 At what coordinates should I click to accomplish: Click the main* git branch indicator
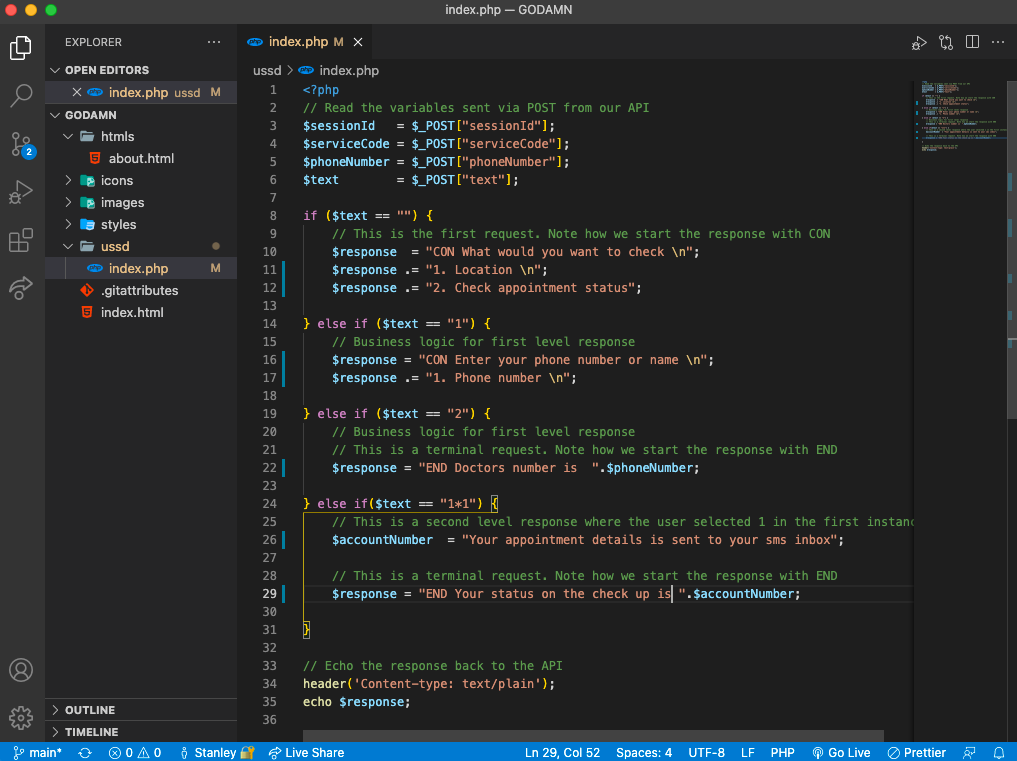(38, 752)
